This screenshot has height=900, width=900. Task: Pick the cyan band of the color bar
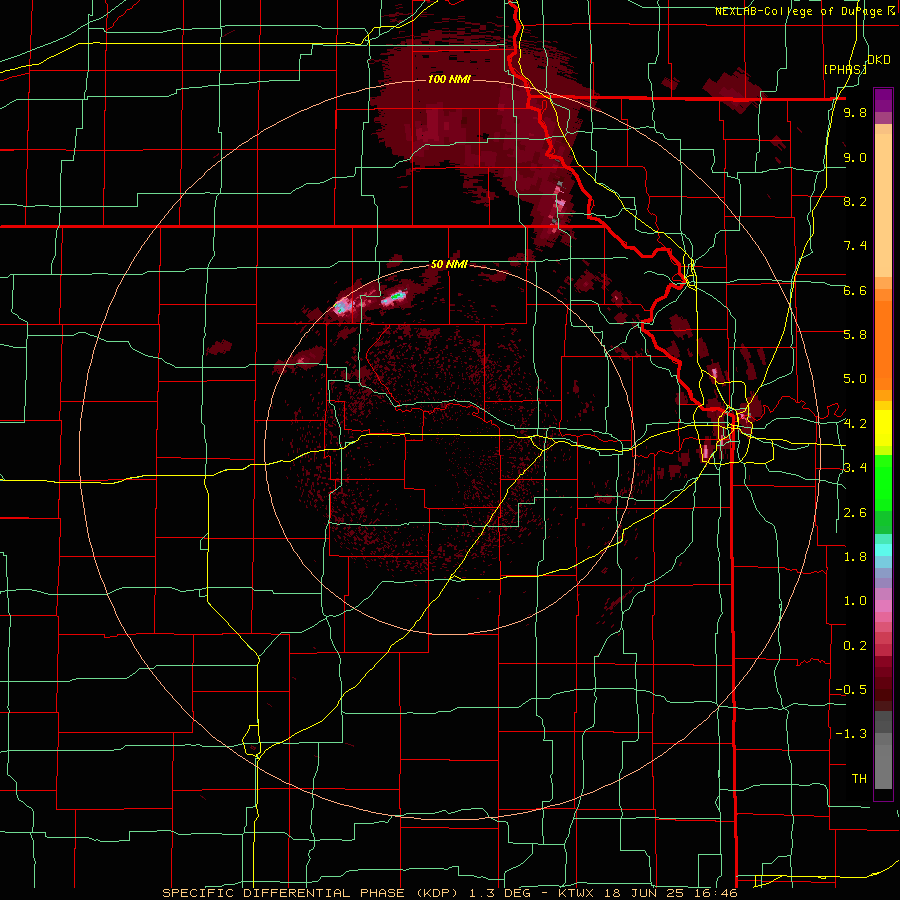point(883,549)
